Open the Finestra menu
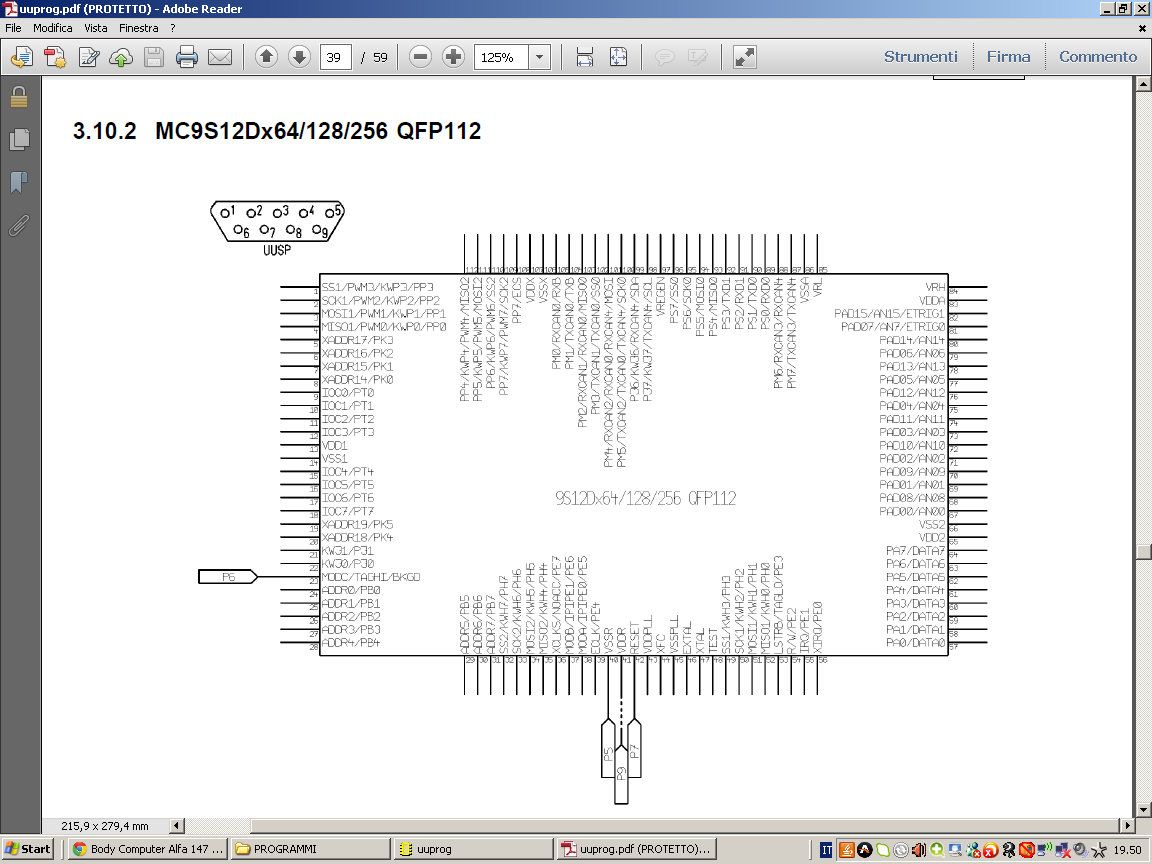Image resolution: width=1152 pixels, height=864 pixels. pos(139,28)
